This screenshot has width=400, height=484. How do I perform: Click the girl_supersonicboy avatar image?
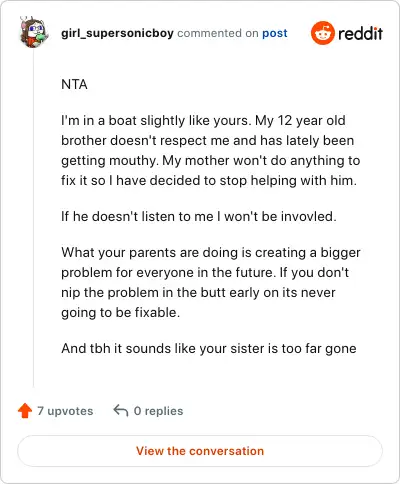point(33,32)
